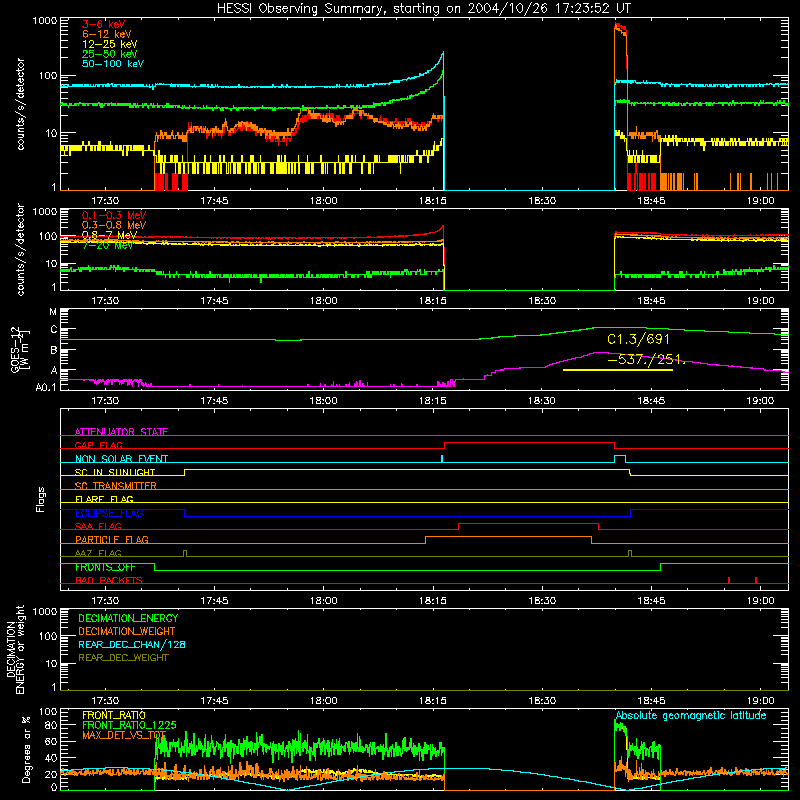Click the yellow 12-25 keV legend entry
Screen dimensions: 800x800
coord(110,44)
